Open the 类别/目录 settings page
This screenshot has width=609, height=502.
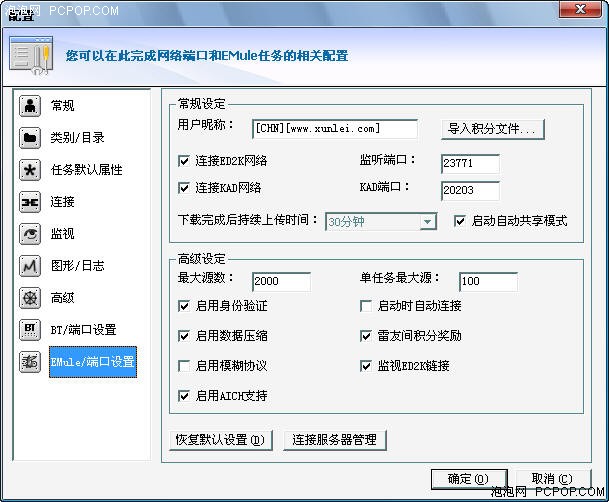coord(77,137)
